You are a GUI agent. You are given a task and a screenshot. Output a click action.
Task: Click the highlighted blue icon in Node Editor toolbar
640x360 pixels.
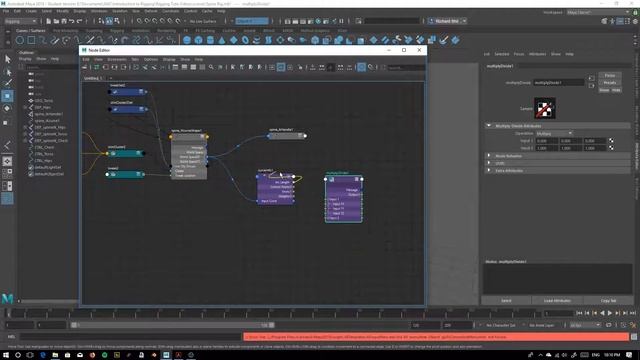click(x=361, y=67)
